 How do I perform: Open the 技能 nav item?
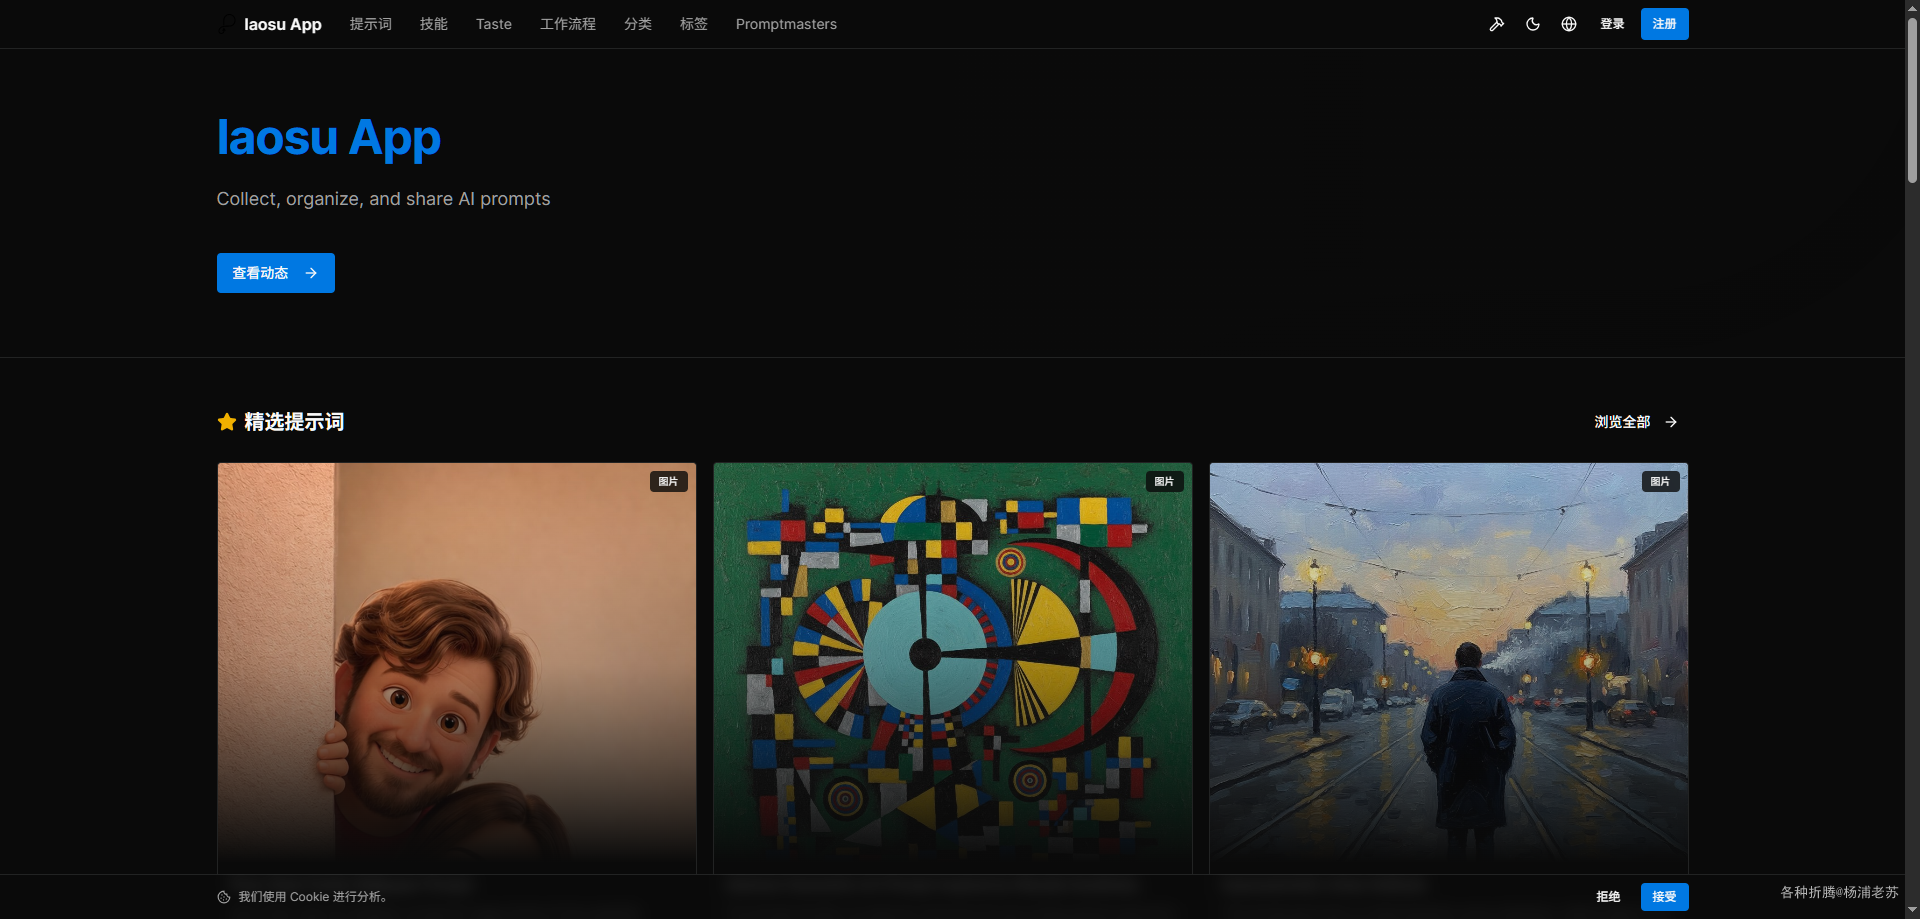(434, 24)
